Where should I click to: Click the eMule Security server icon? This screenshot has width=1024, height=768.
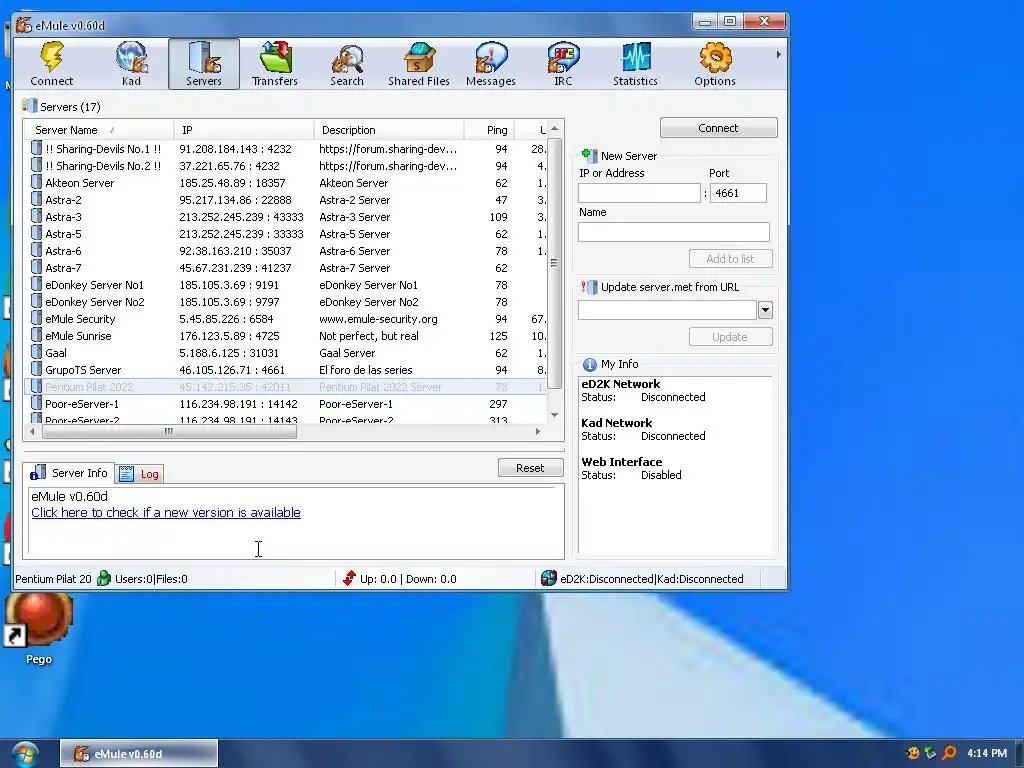click(x=37, y=319)
